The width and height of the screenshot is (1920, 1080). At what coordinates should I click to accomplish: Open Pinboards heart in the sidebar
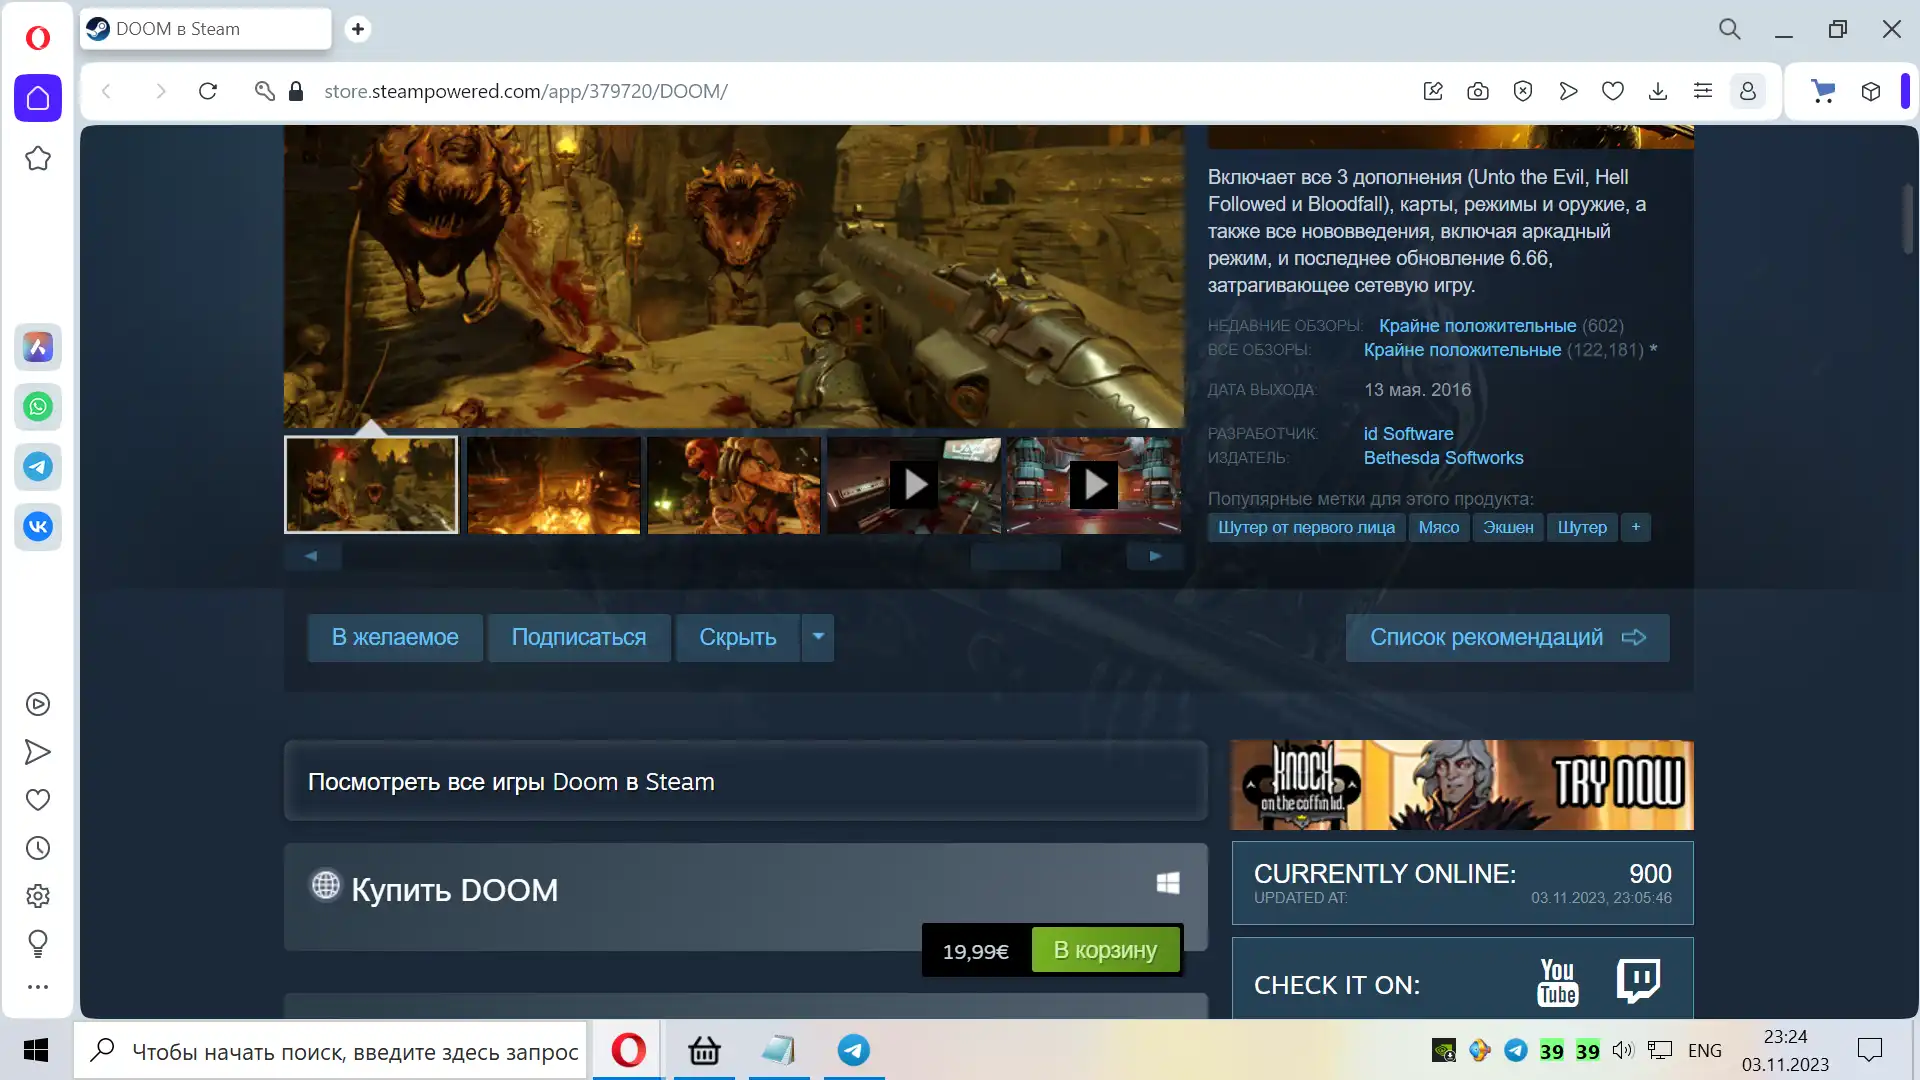coord(38,800)
